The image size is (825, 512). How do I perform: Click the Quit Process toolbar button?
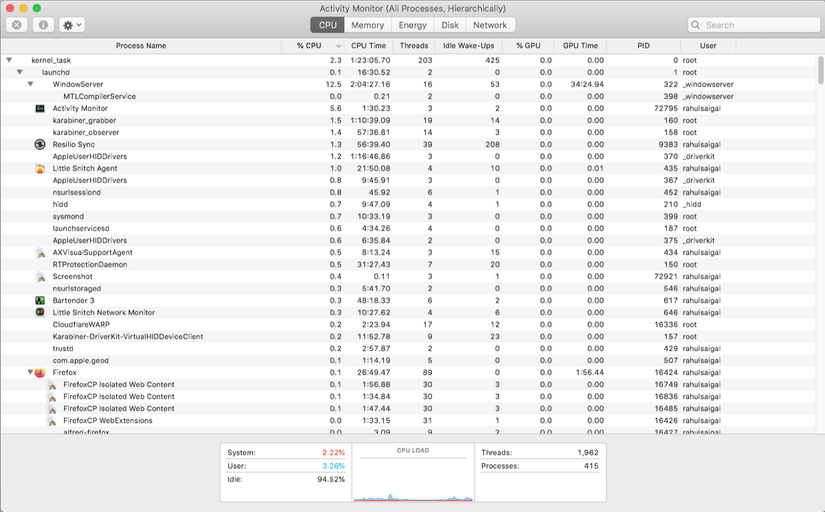(x=17, y=25)
